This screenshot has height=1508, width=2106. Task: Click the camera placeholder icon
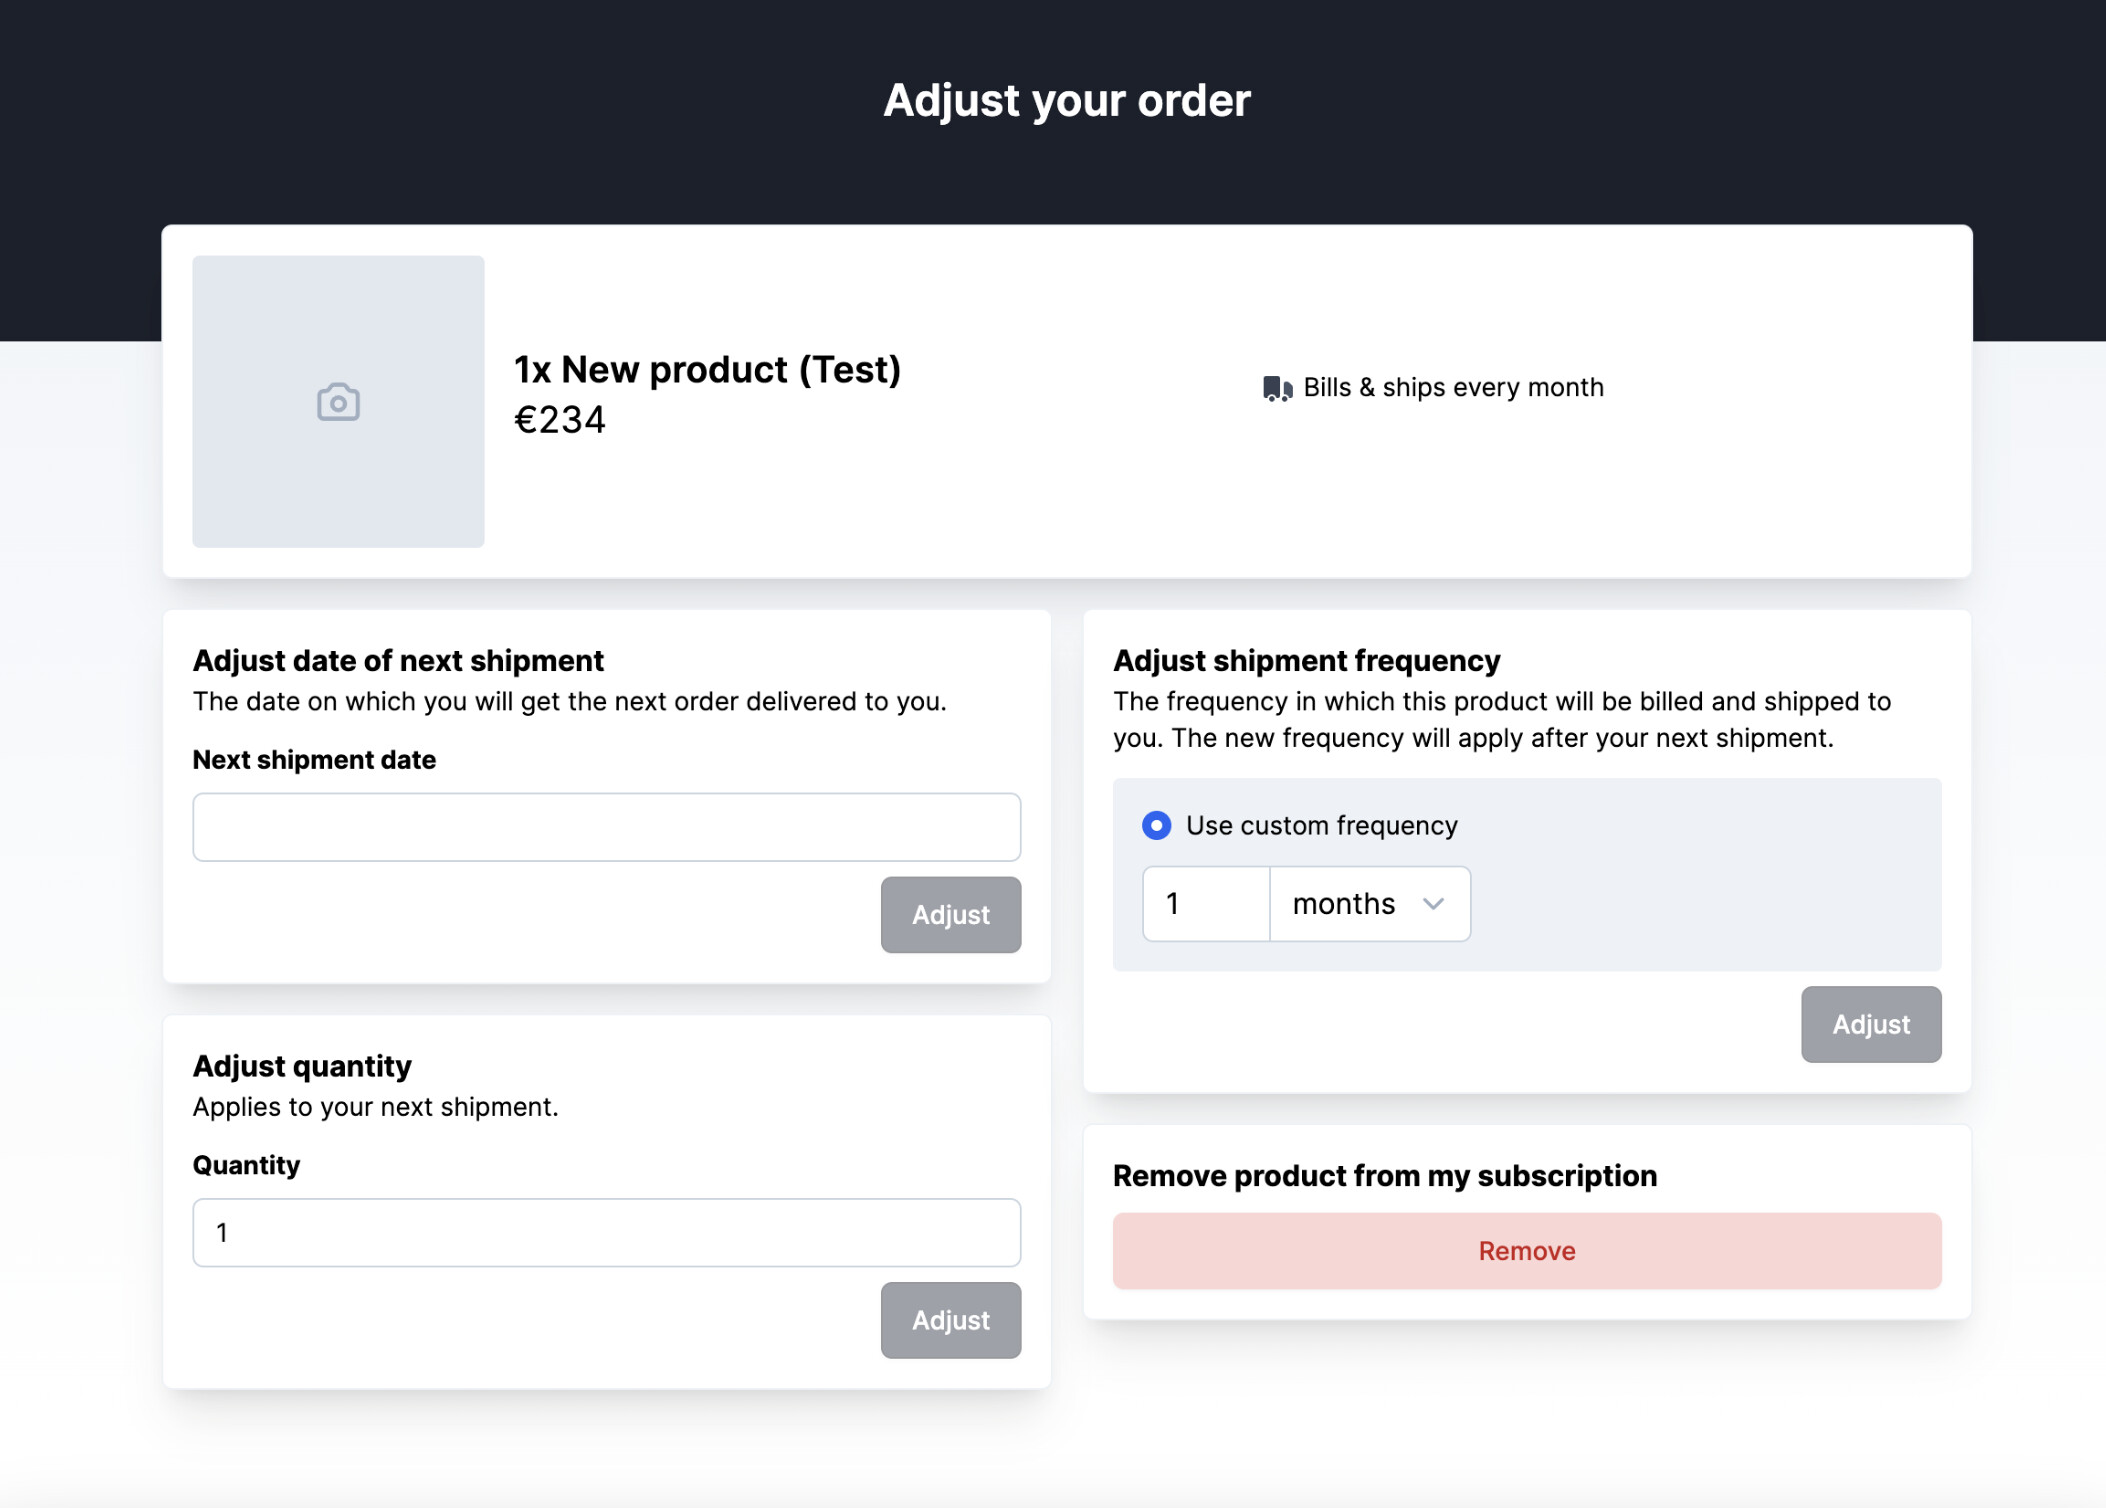click(x=338, y=402)
